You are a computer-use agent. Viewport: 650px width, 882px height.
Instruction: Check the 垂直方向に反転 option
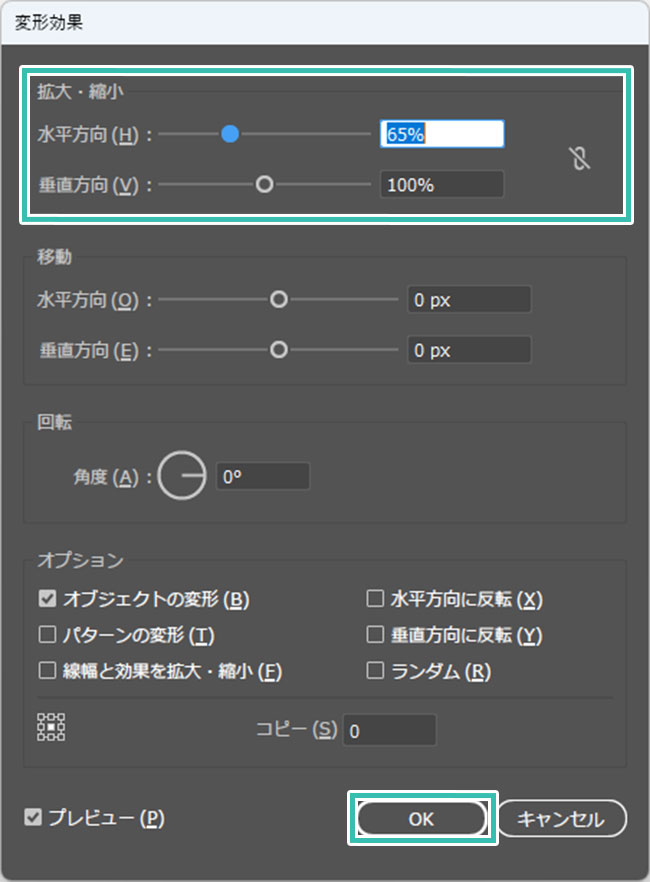[x=375, y=635]
